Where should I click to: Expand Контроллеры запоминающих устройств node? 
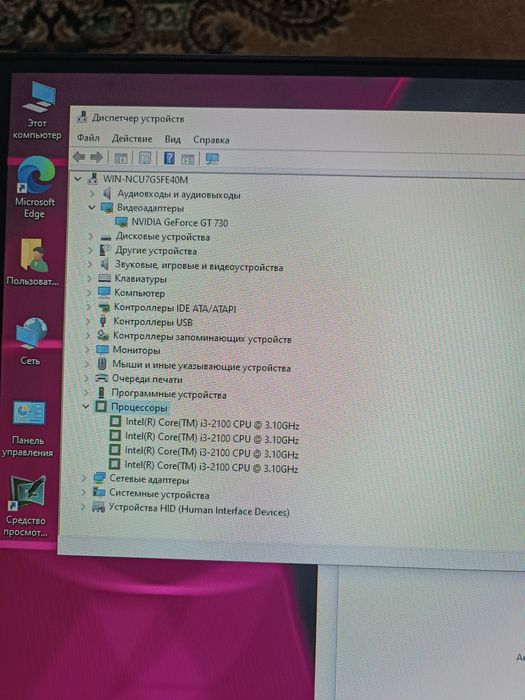point(88,335)
